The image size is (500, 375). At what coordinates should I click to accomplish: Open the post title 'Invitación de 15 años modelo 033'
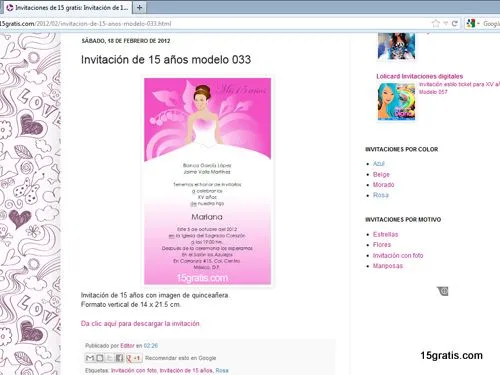pos(166,60)
